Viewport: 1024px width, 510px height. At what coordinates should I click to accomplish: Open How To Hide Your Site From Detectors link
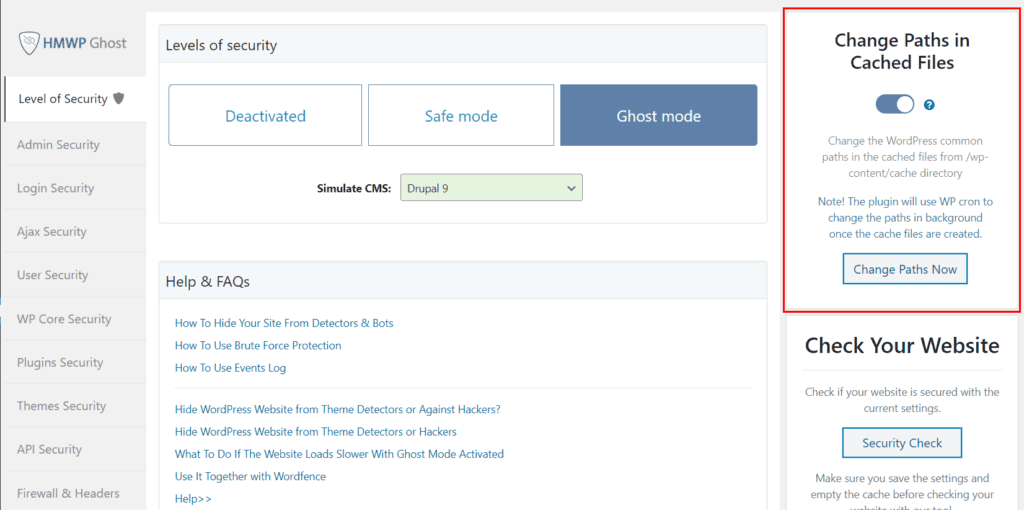click(x=284, y=323)
